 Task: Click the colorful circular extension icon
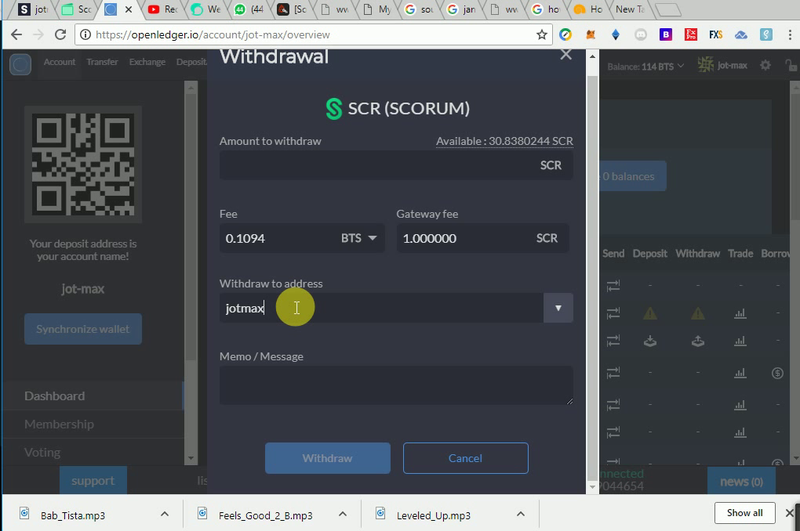click(565, 35)
